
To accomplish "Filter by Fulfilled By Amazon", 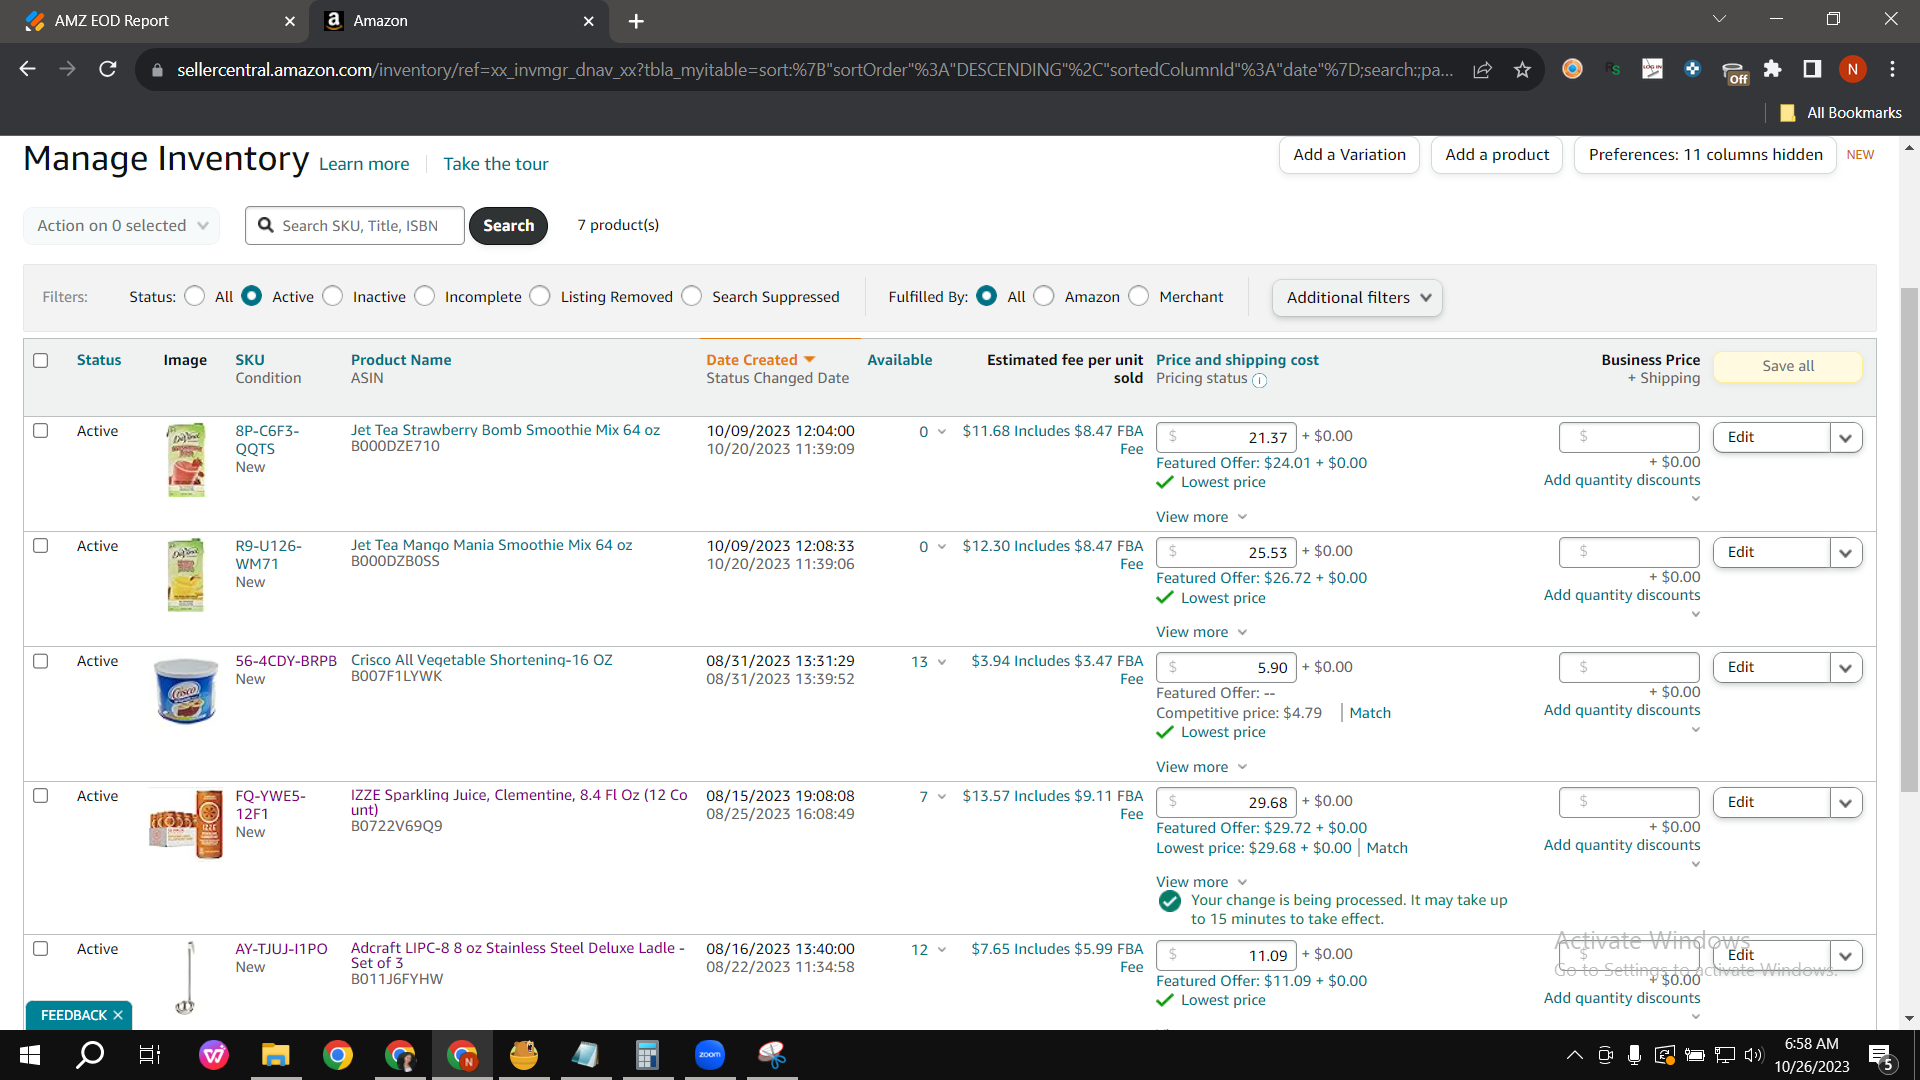I will tap(1044, 296).
